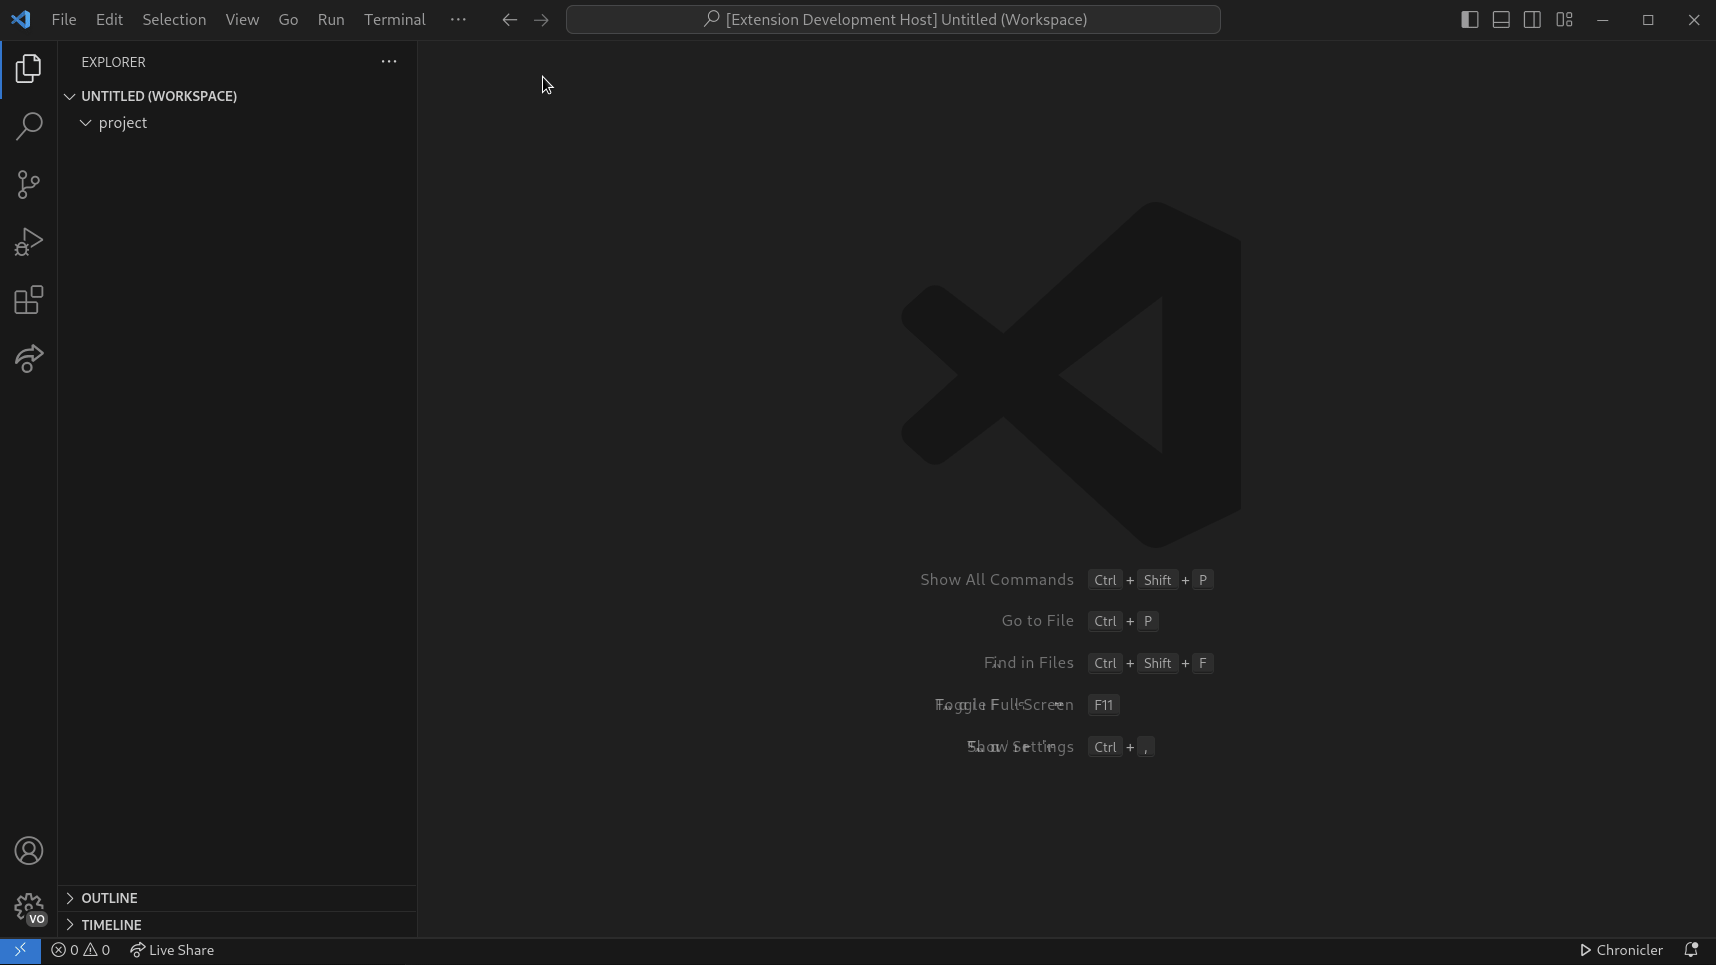This screenshot has height=965, width=1716.
Task: Open the Accounts menu icon
Action: tap(28, 851)
